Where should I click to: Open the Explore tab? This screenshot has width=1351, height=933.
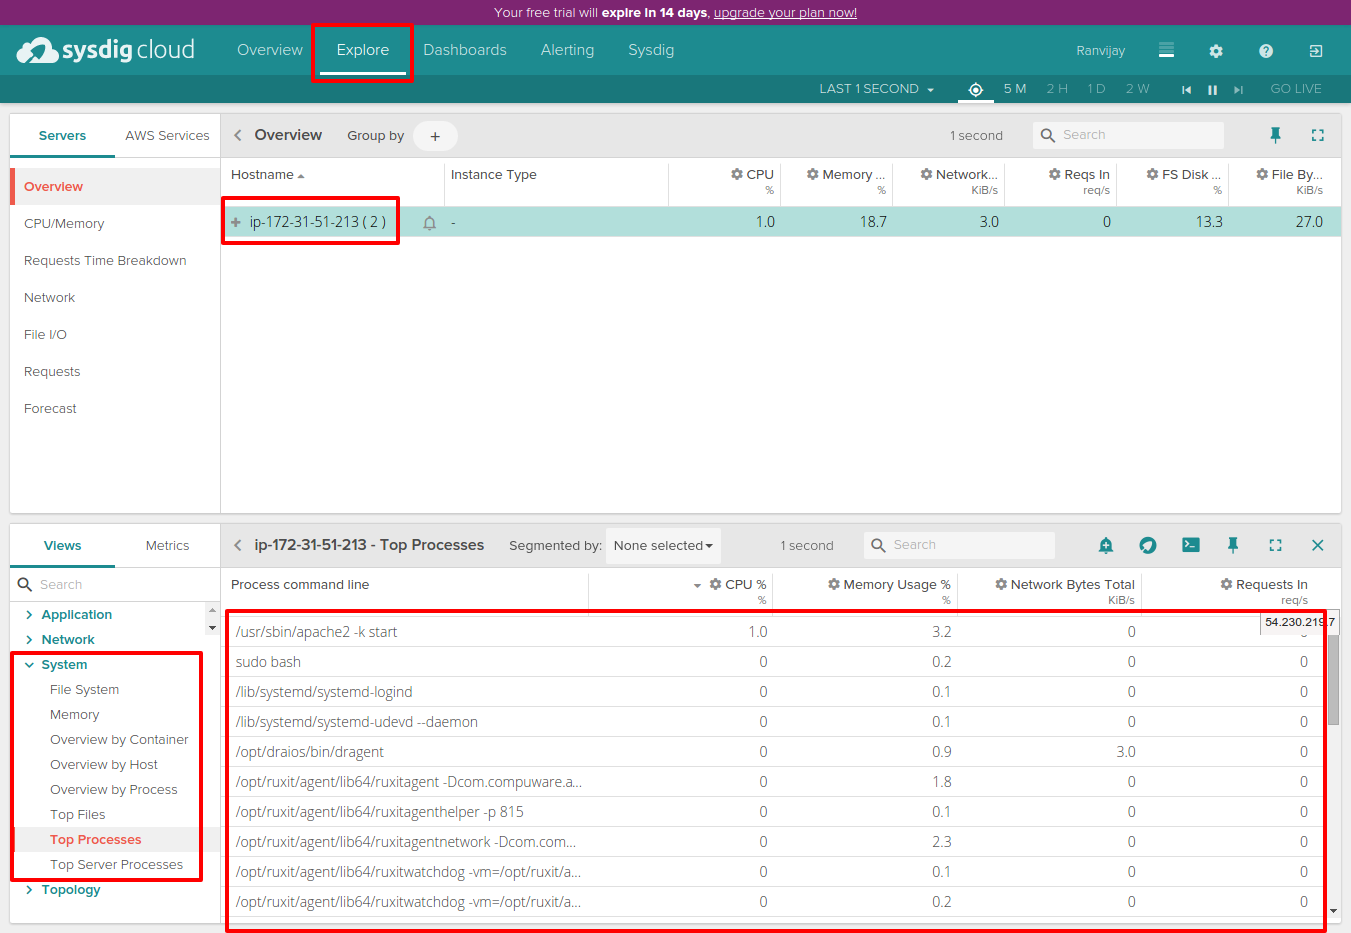363,50
